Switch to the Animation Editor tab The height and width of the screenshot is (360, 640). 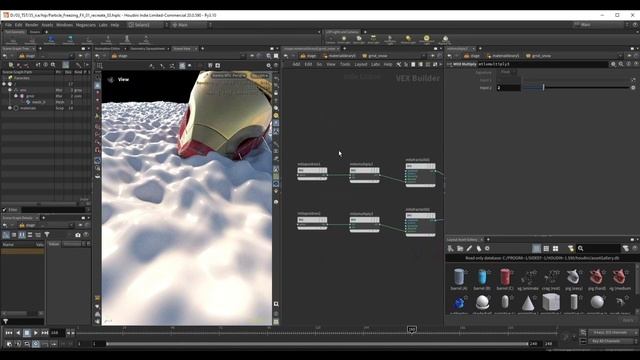(107, 49)
